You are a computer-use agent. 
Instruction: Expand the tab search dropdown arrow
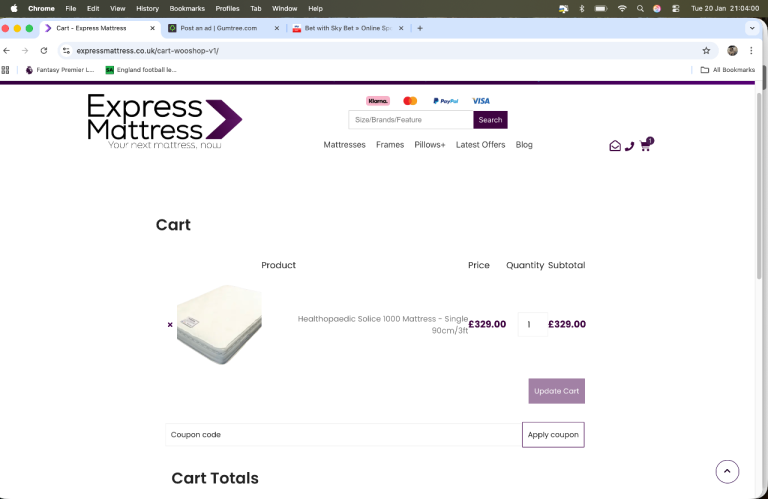pos(751,28)
